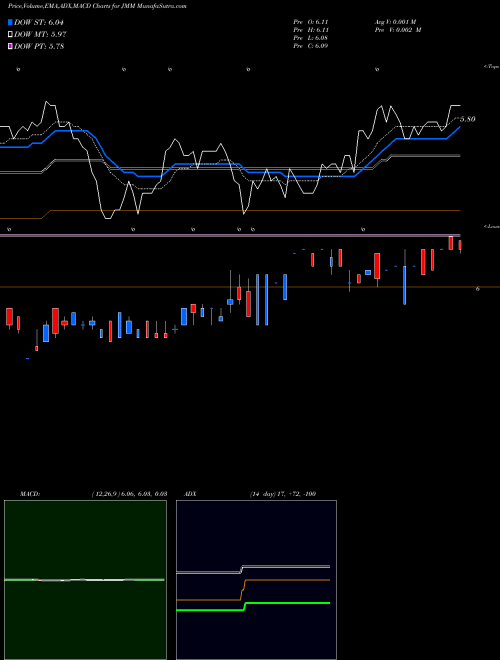Click the 'Pre V: 0.002 M' value
The image size is (500, 660).
(398, 30)
